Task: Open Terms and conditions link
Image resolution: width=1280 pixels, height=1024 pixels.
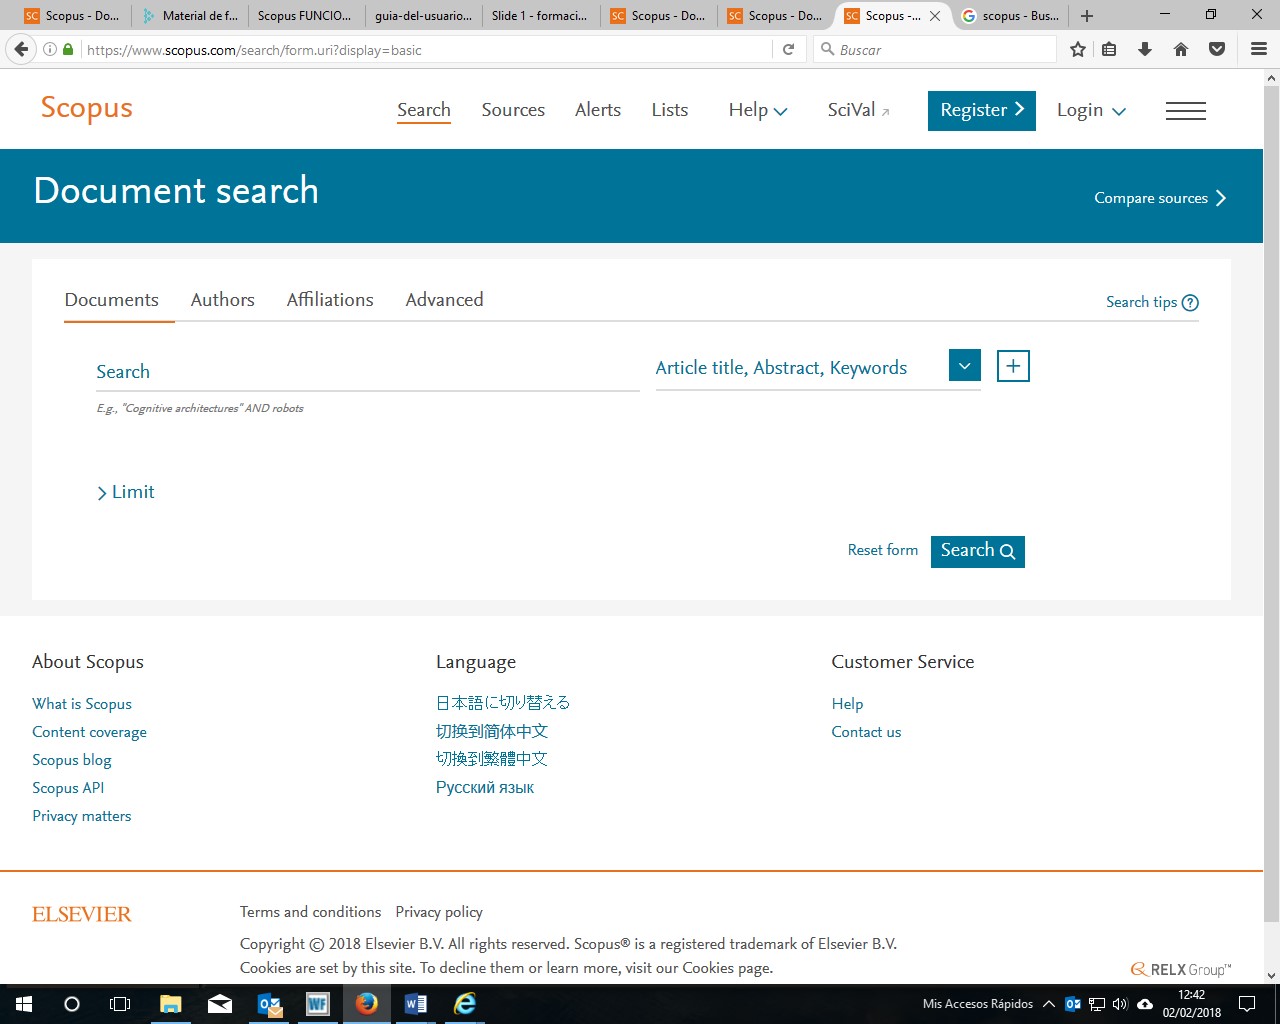Action: [310, 912]
